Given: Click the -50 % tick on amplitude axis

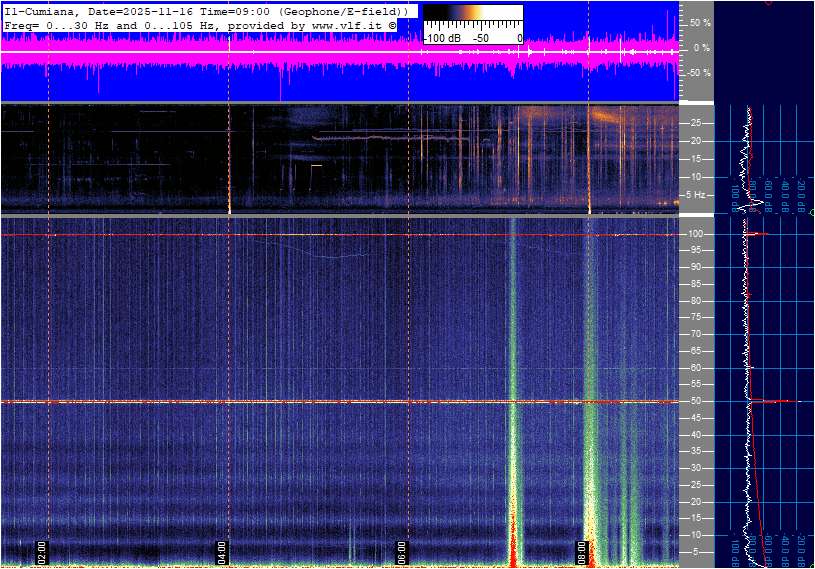Looking at the screenshot, I should 699,73.
